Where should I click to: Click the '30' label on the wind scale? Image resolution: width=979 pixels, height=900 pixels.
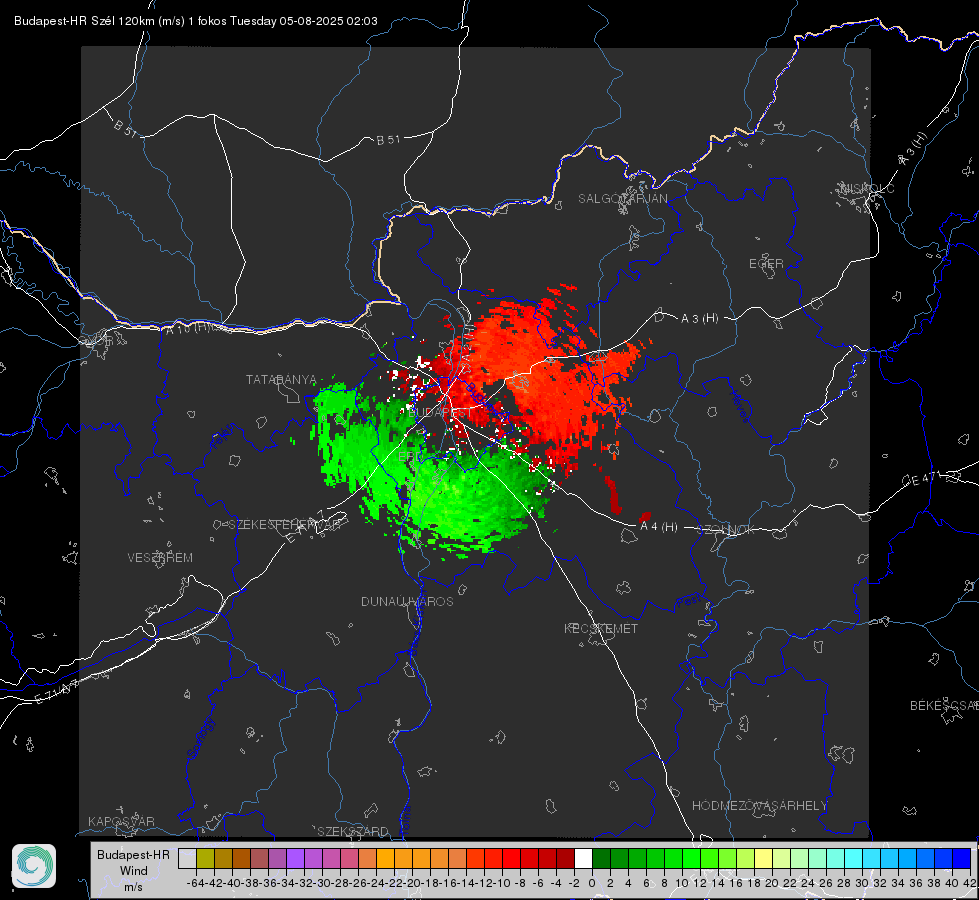[862, 883]
